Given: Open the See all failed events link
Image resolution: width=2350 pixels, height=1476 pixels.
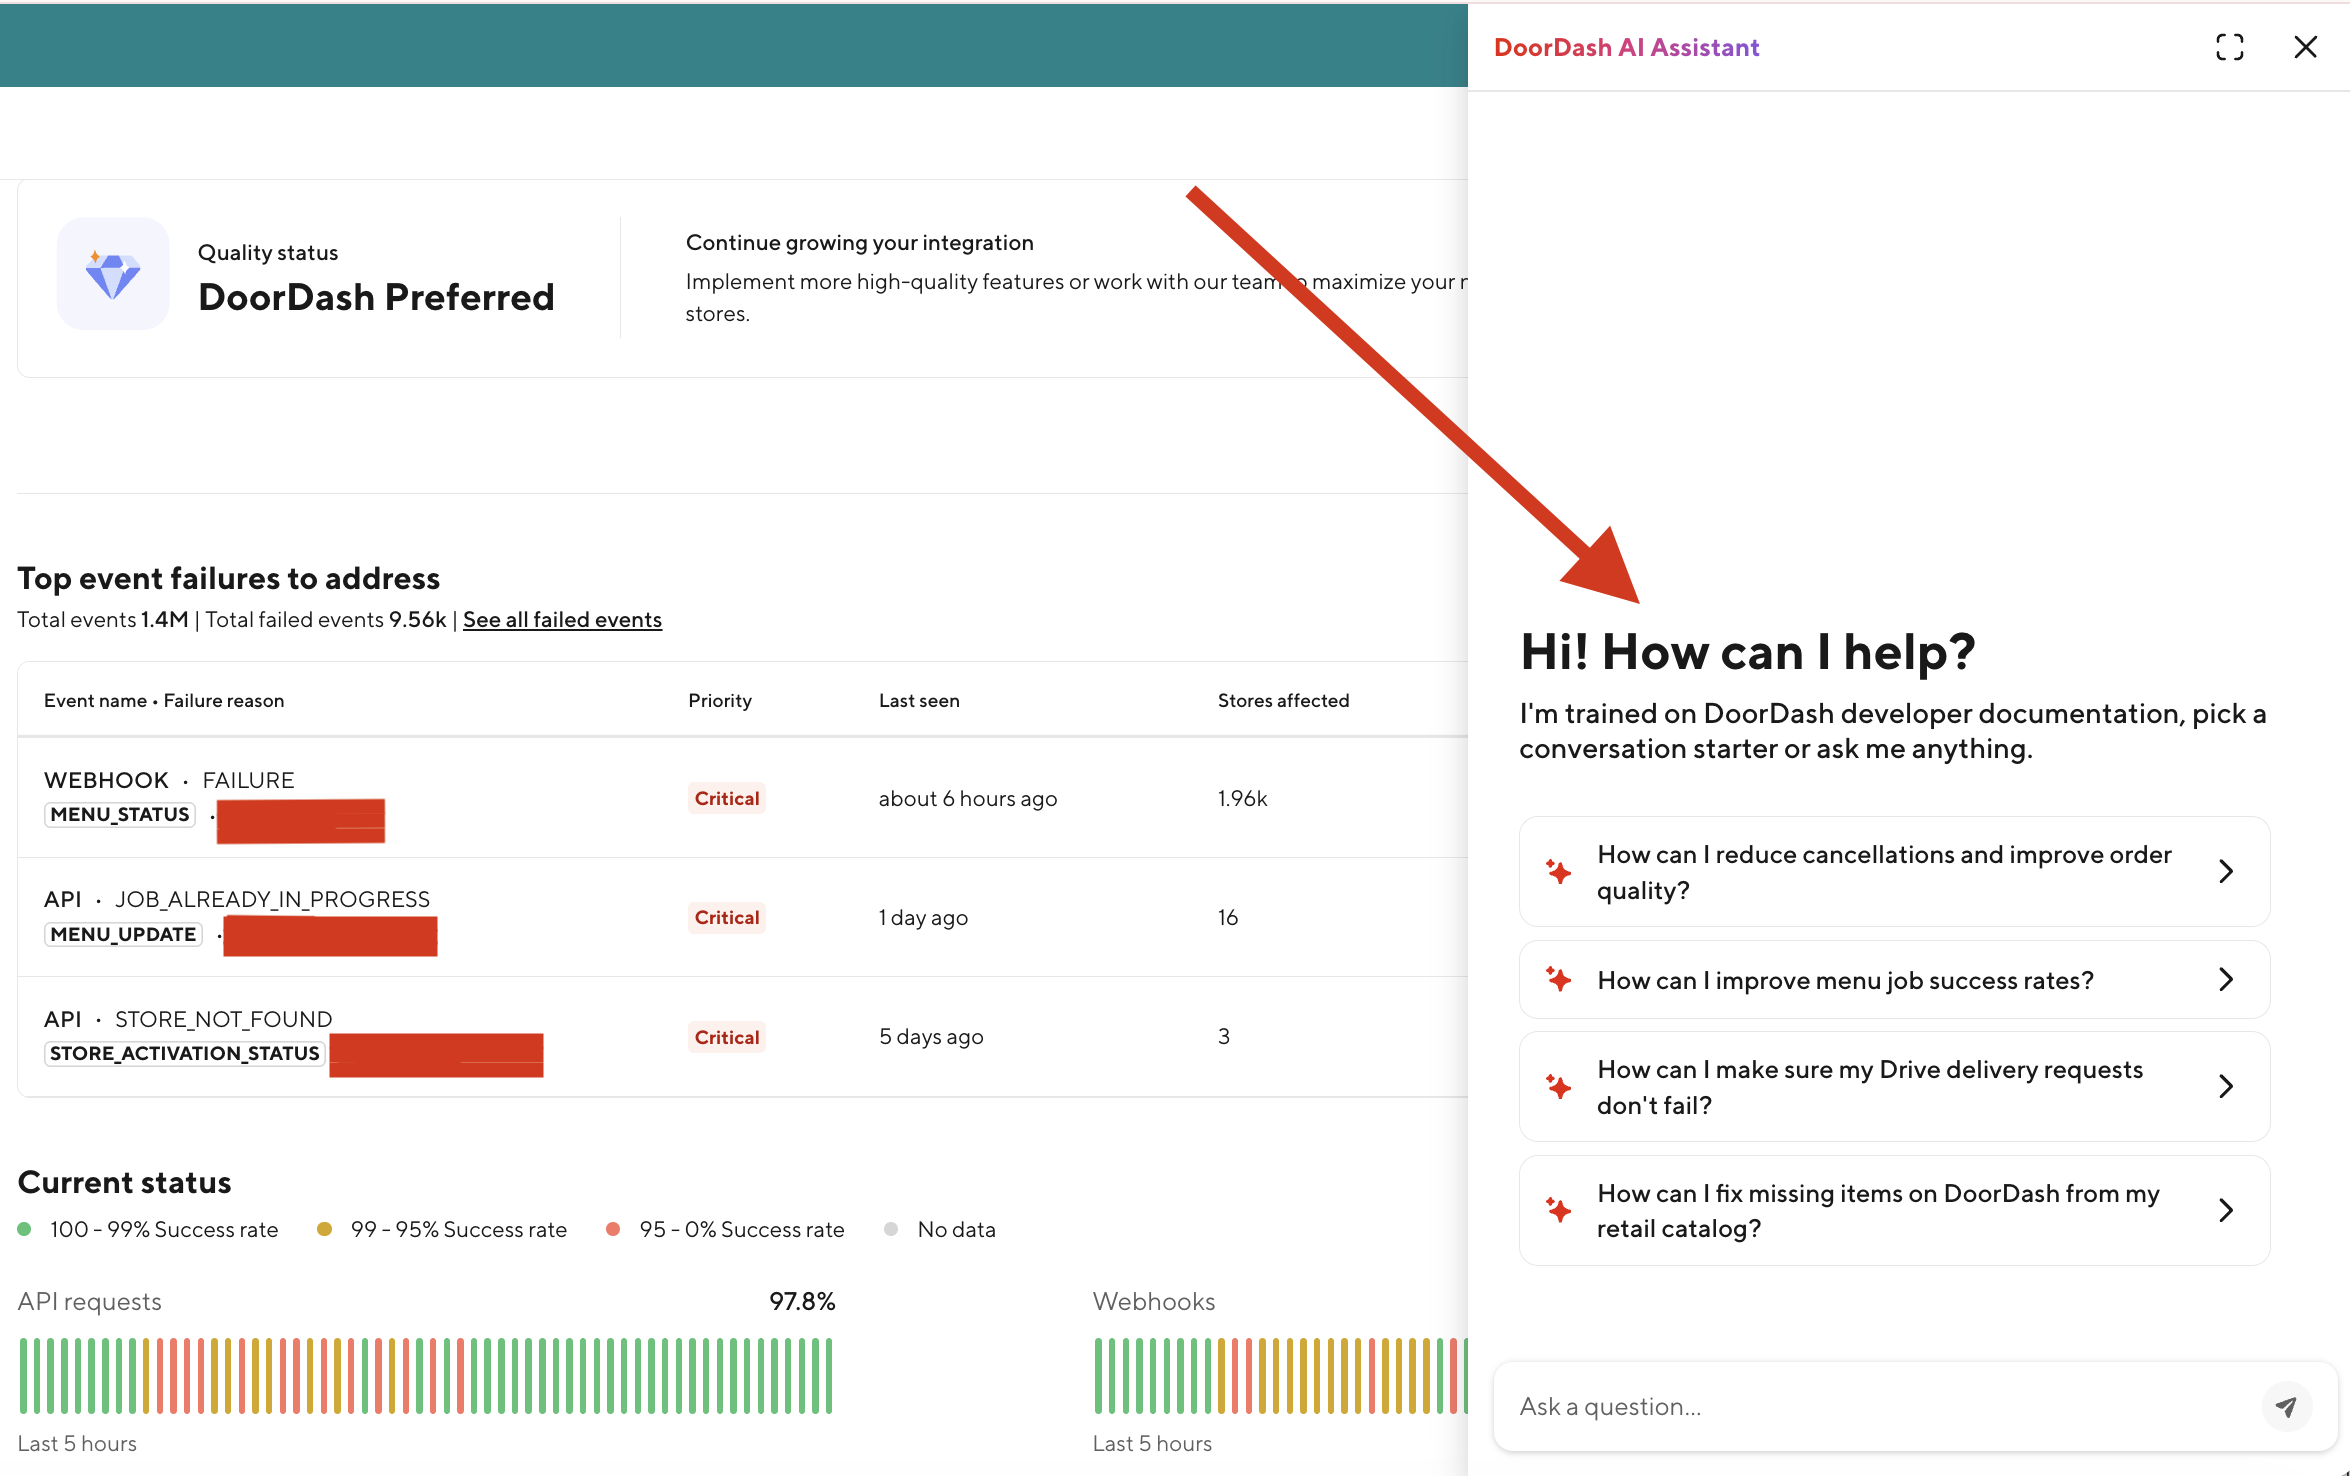Looking at the screenshot, I should point(562,619).
